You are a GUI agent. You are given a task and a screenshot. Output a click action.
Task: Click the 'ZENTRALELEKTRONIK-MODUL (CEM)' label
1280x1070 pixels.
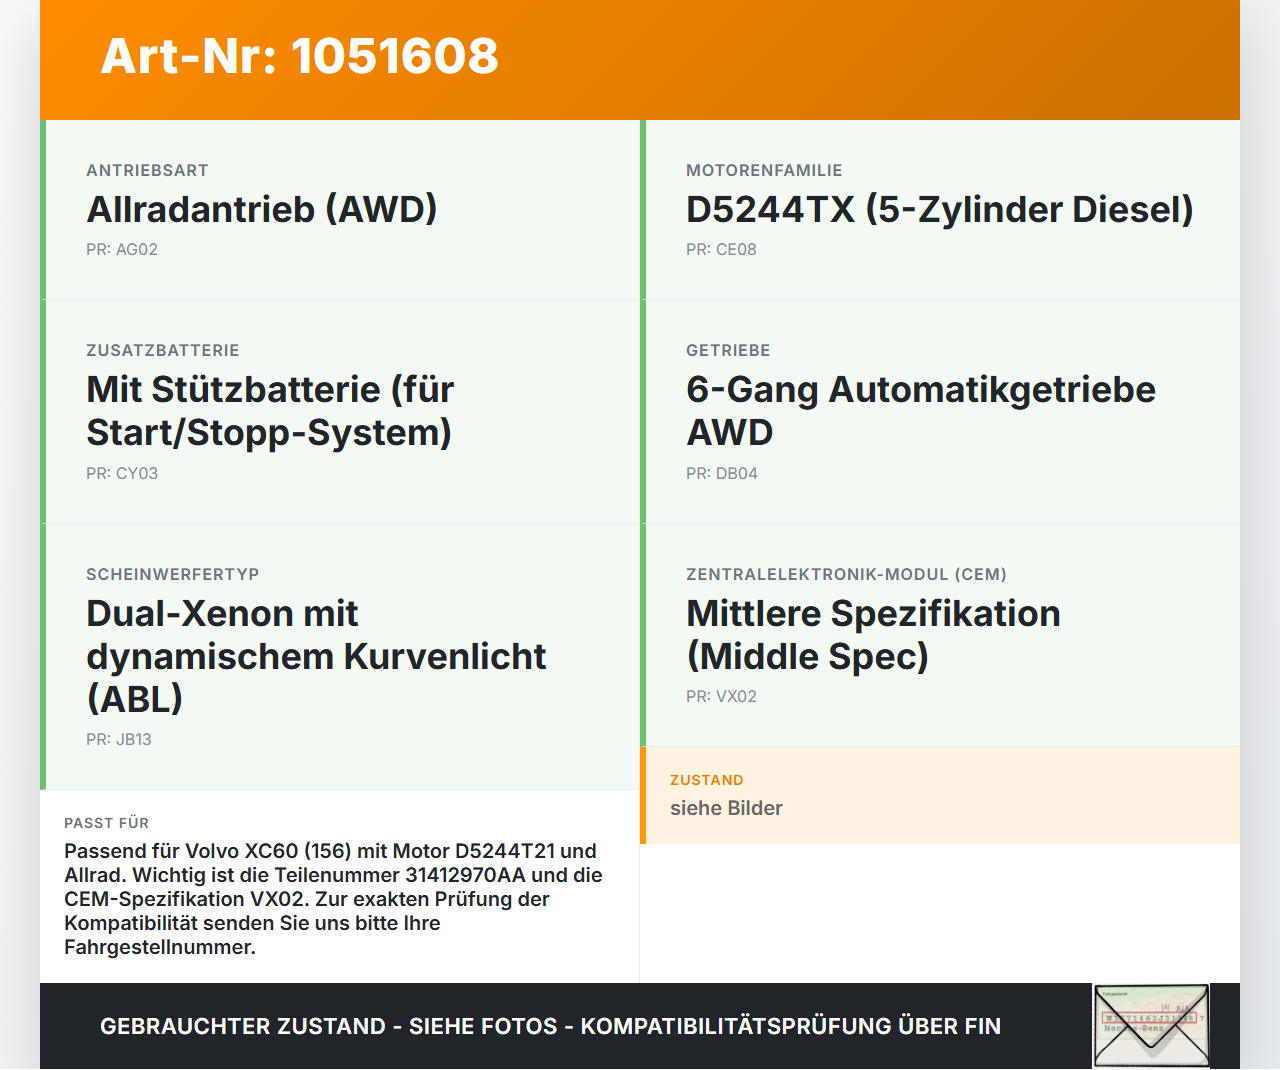tap(846, 574)
